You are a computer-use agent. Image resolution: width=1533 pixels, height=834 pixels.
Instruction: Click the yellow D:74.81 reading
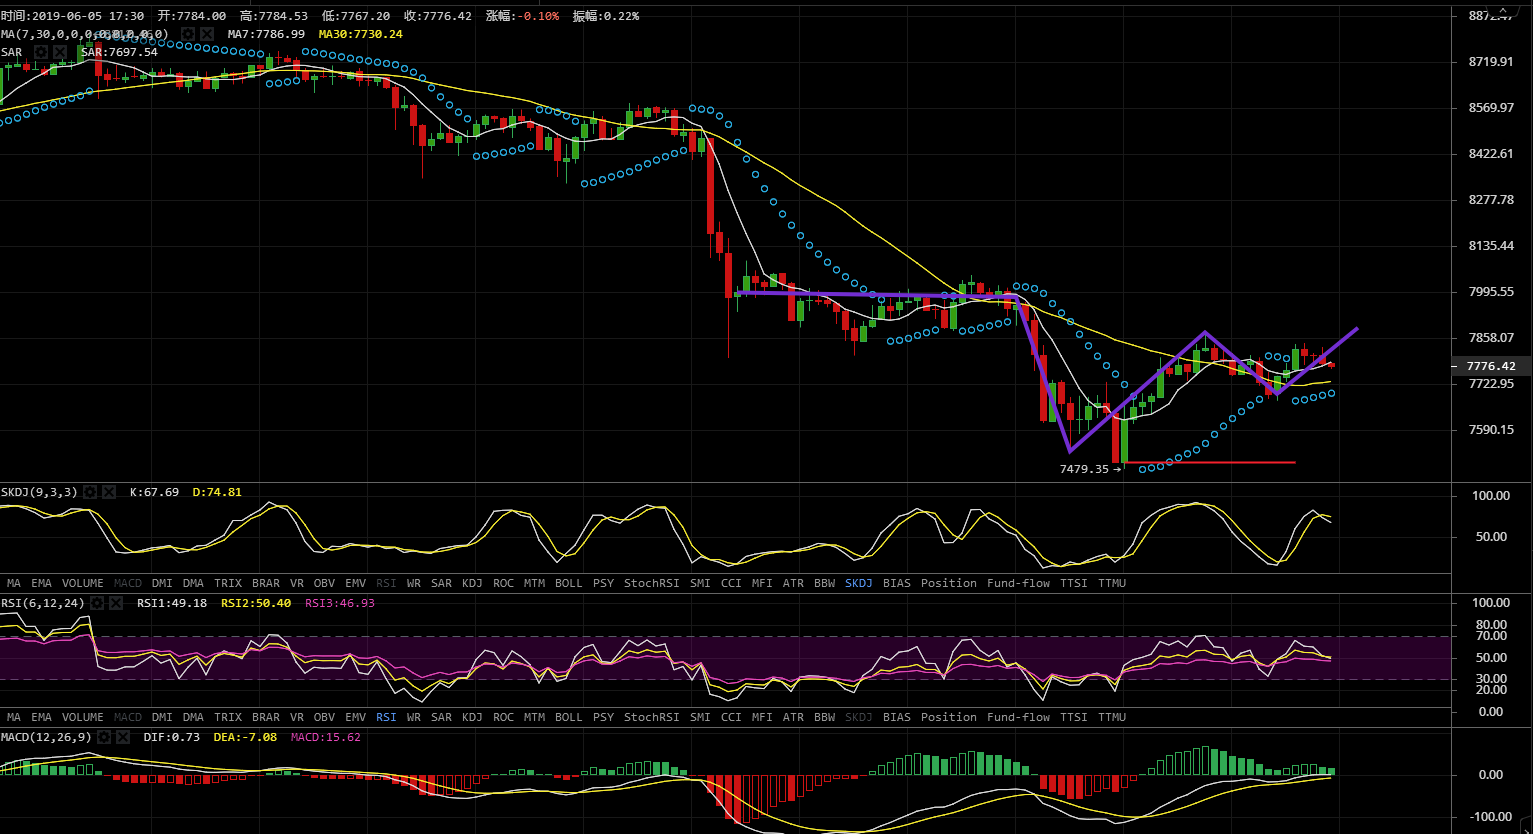[x=217, y=492]
